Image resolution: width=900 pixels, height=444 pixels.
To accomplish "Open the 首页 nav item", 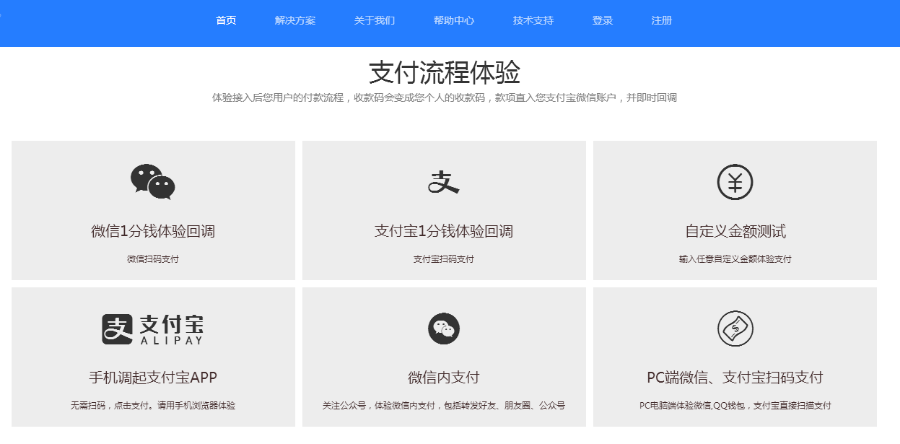I will pyautogui.click(x=226, y=21).
